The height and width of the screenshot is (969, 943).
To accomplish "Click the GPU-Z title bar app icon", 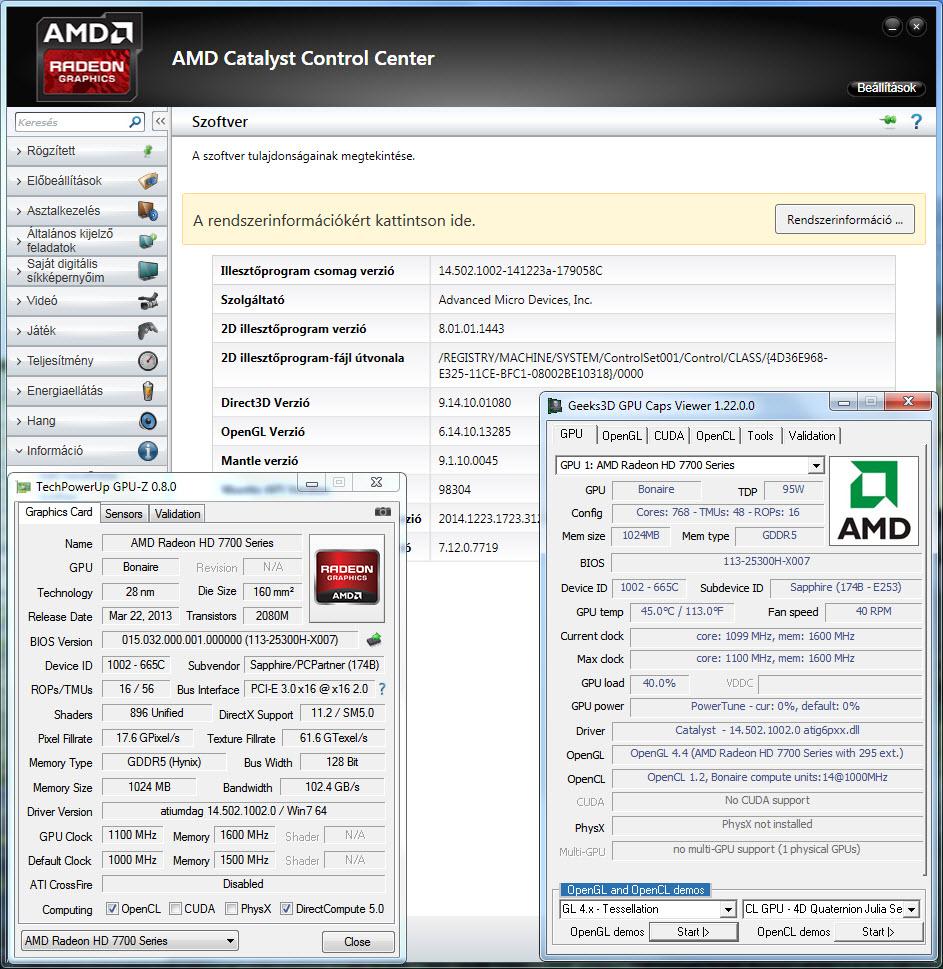I will (23, 487).
